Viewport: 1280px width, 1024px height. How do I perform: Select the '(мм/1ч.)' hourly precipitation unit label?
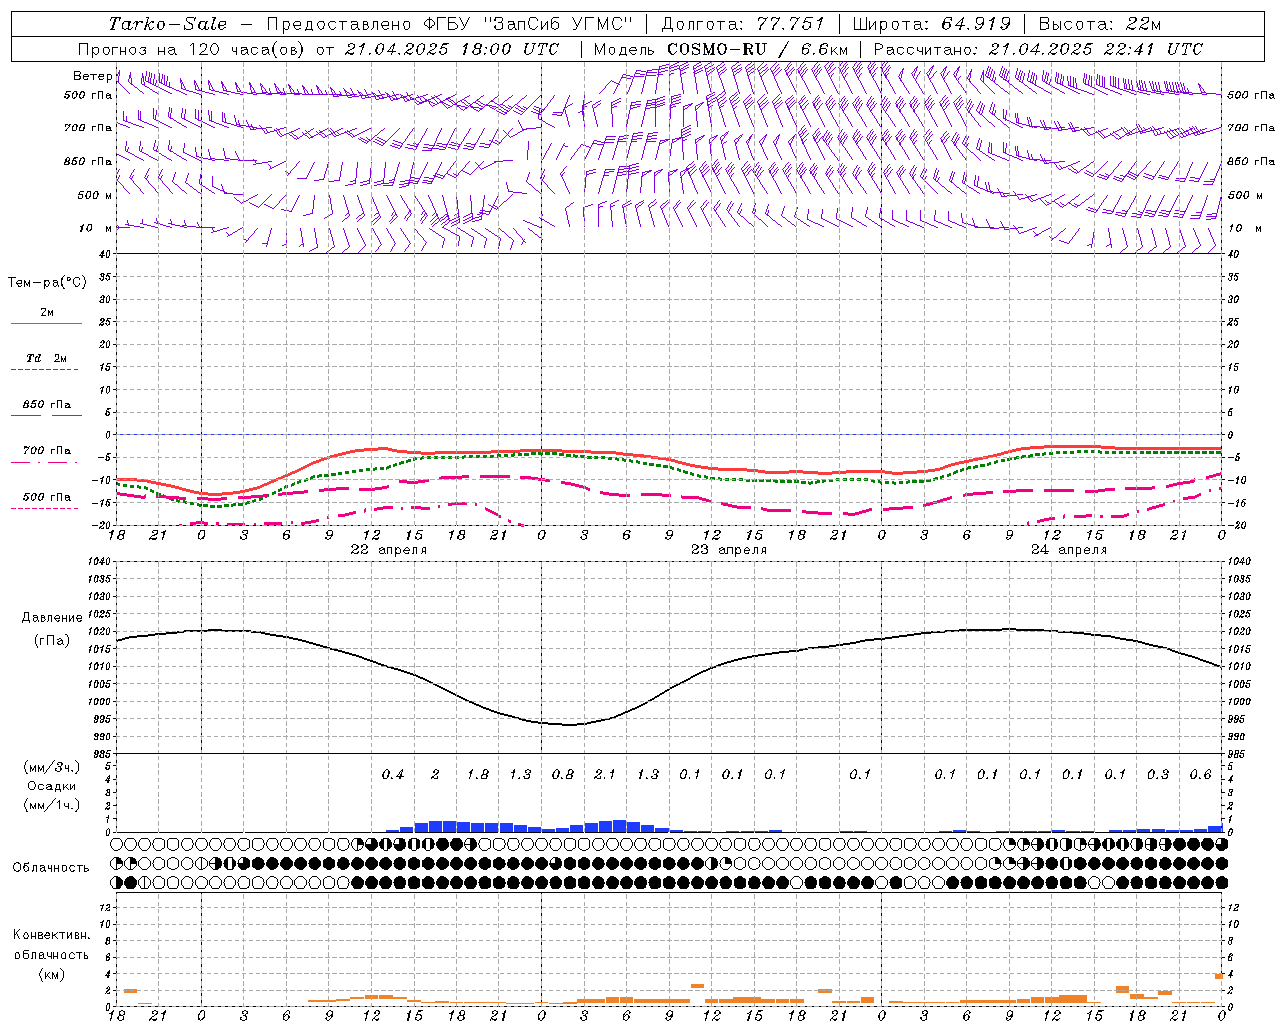point(51,805)
